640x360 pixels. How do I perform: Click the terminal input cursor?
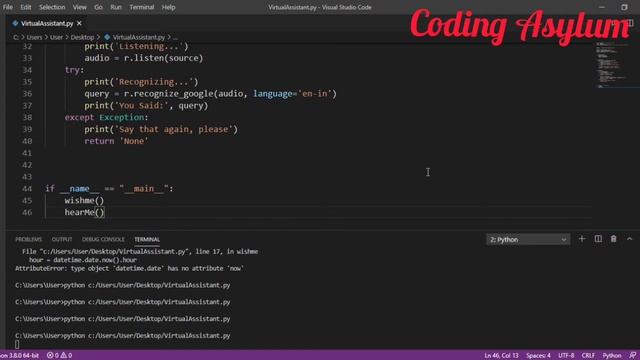coord(17,344)
